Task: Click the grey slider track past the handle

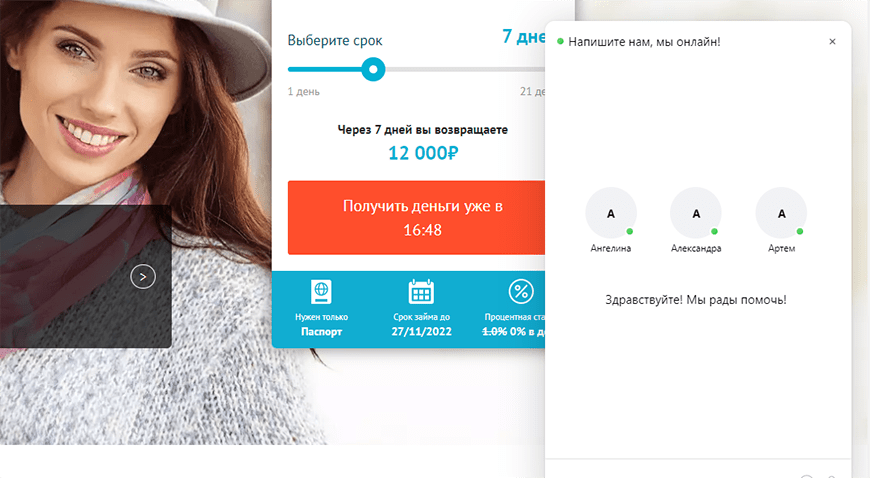Action: (465, 69)
